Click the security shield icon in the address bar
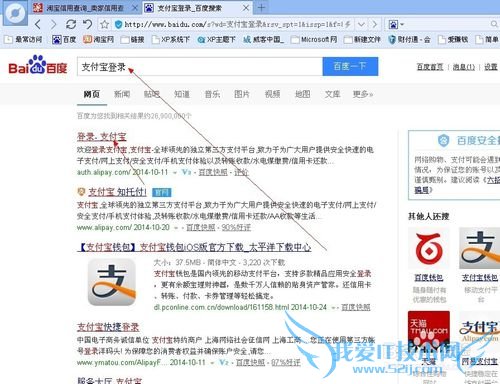 point(118,24)
